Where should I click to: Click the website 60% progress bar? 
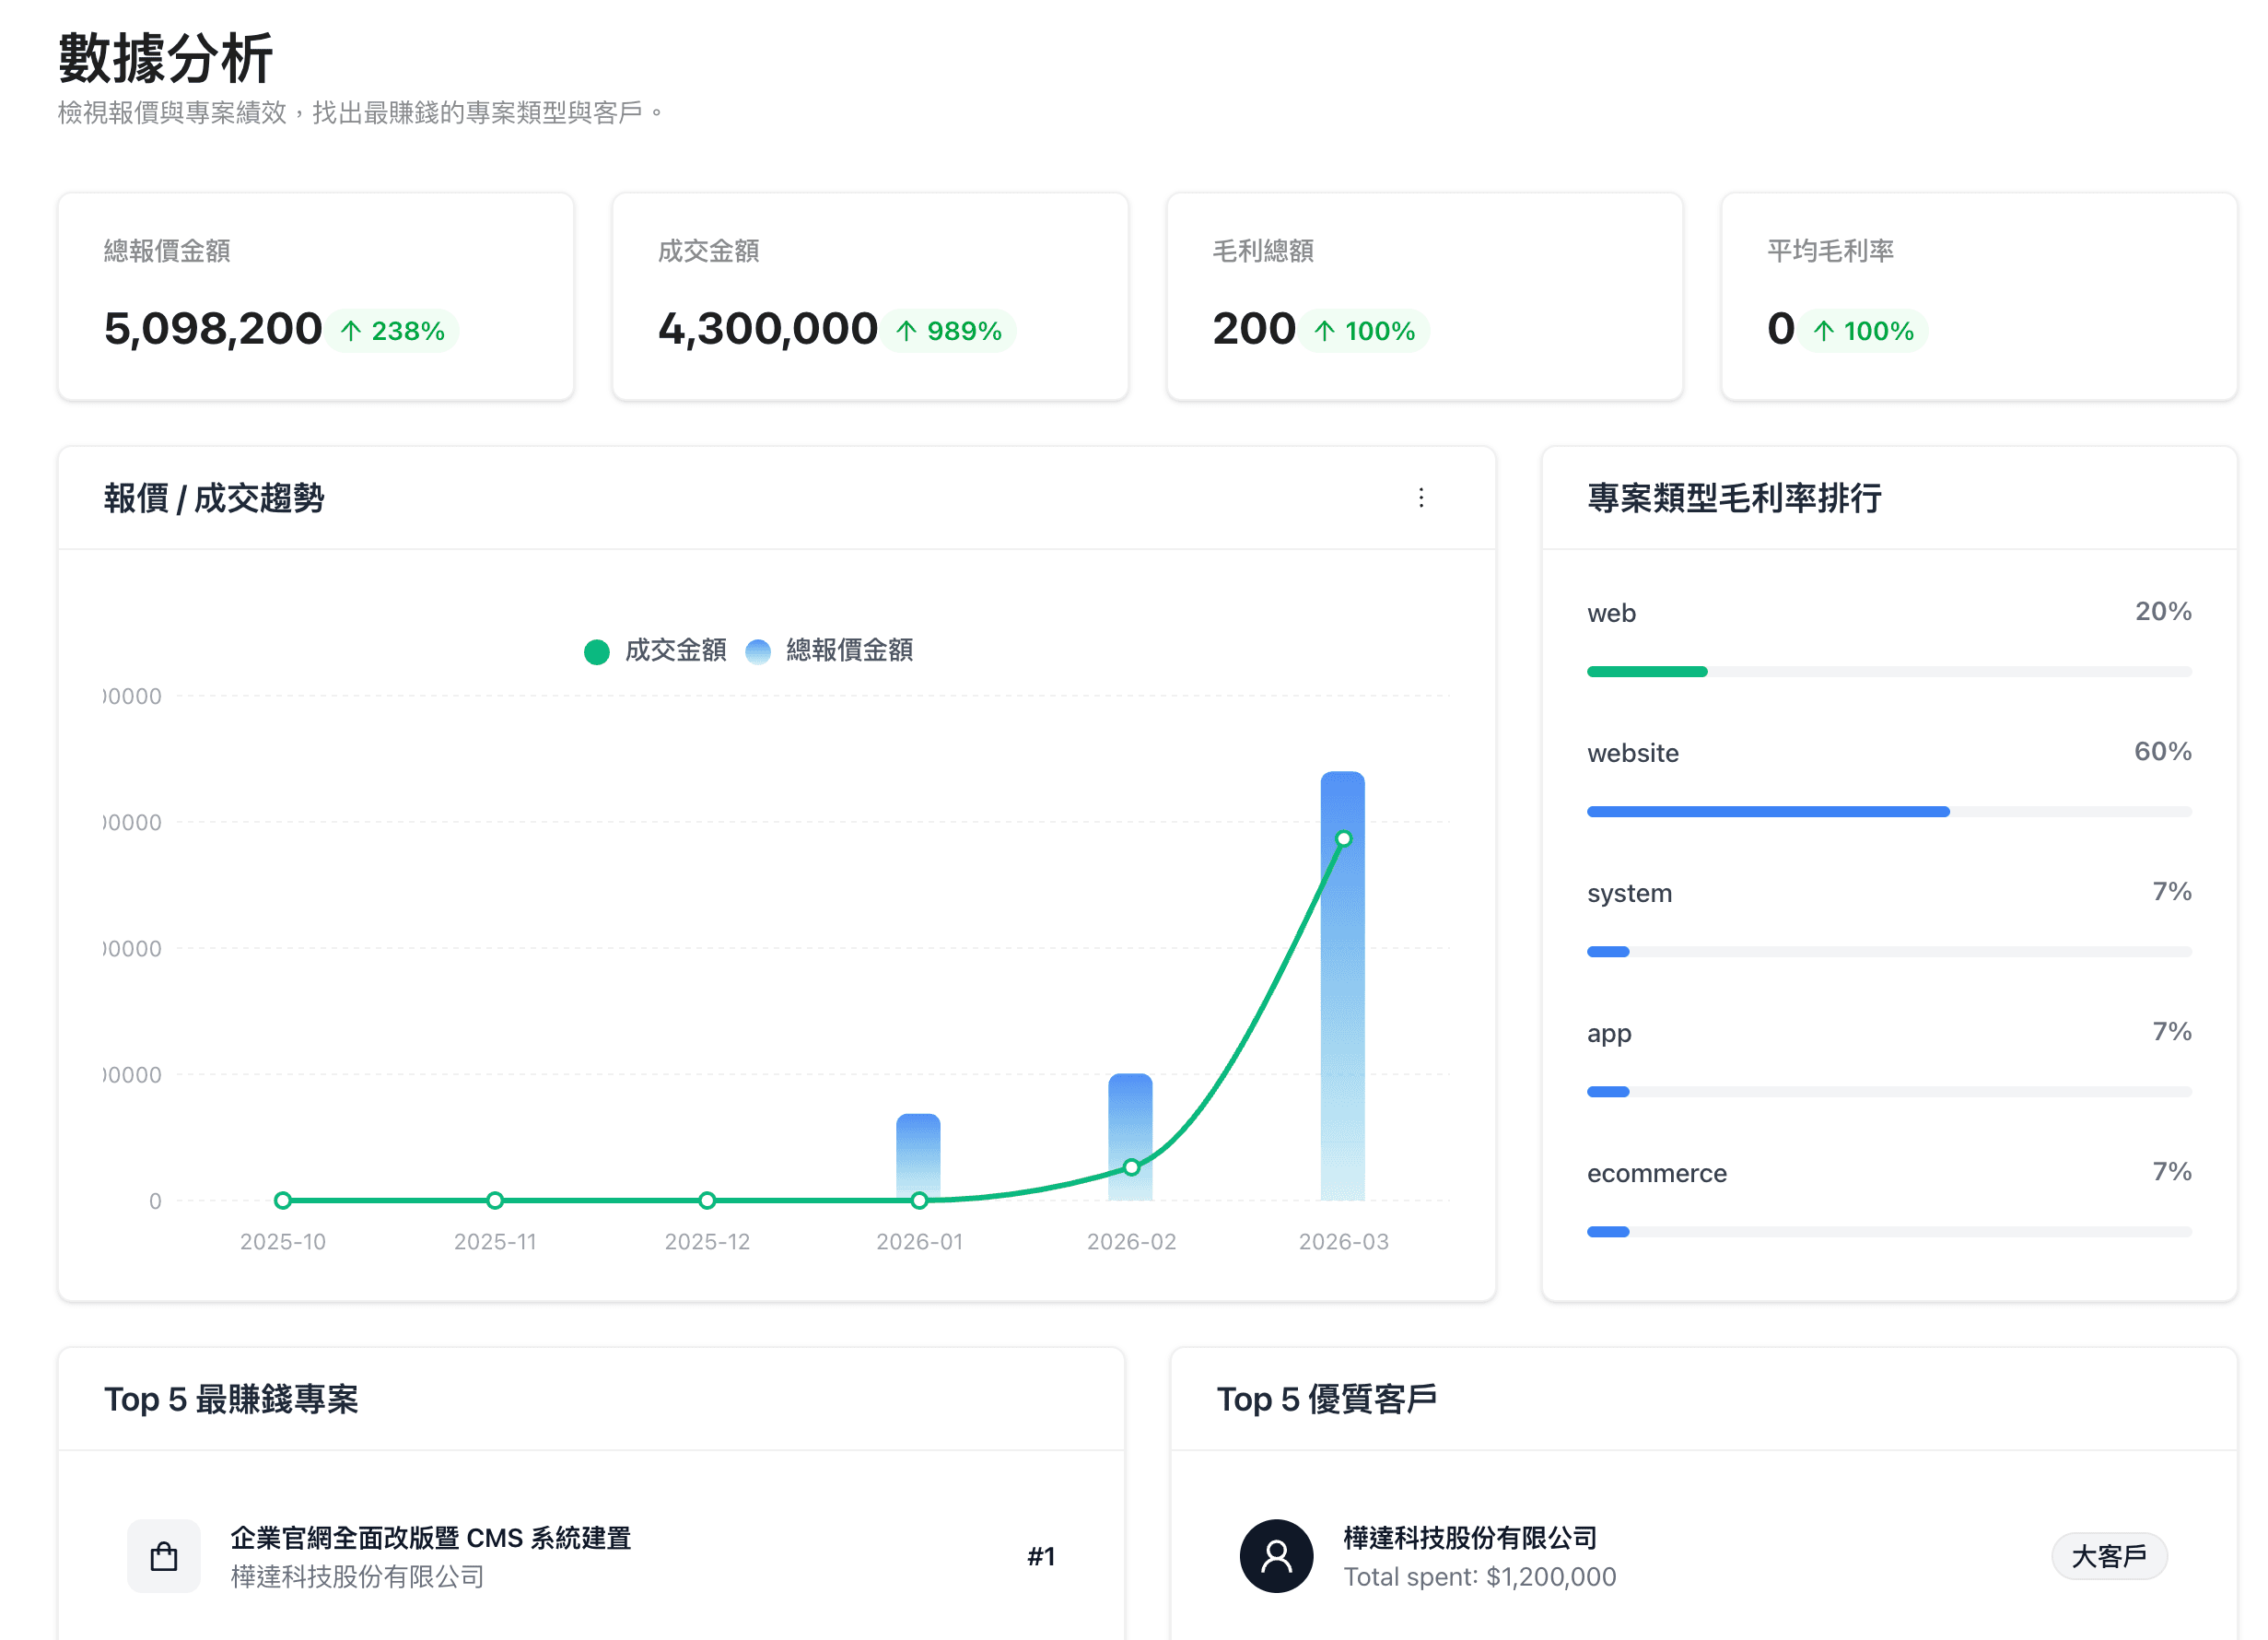[x=1766, y=811]
